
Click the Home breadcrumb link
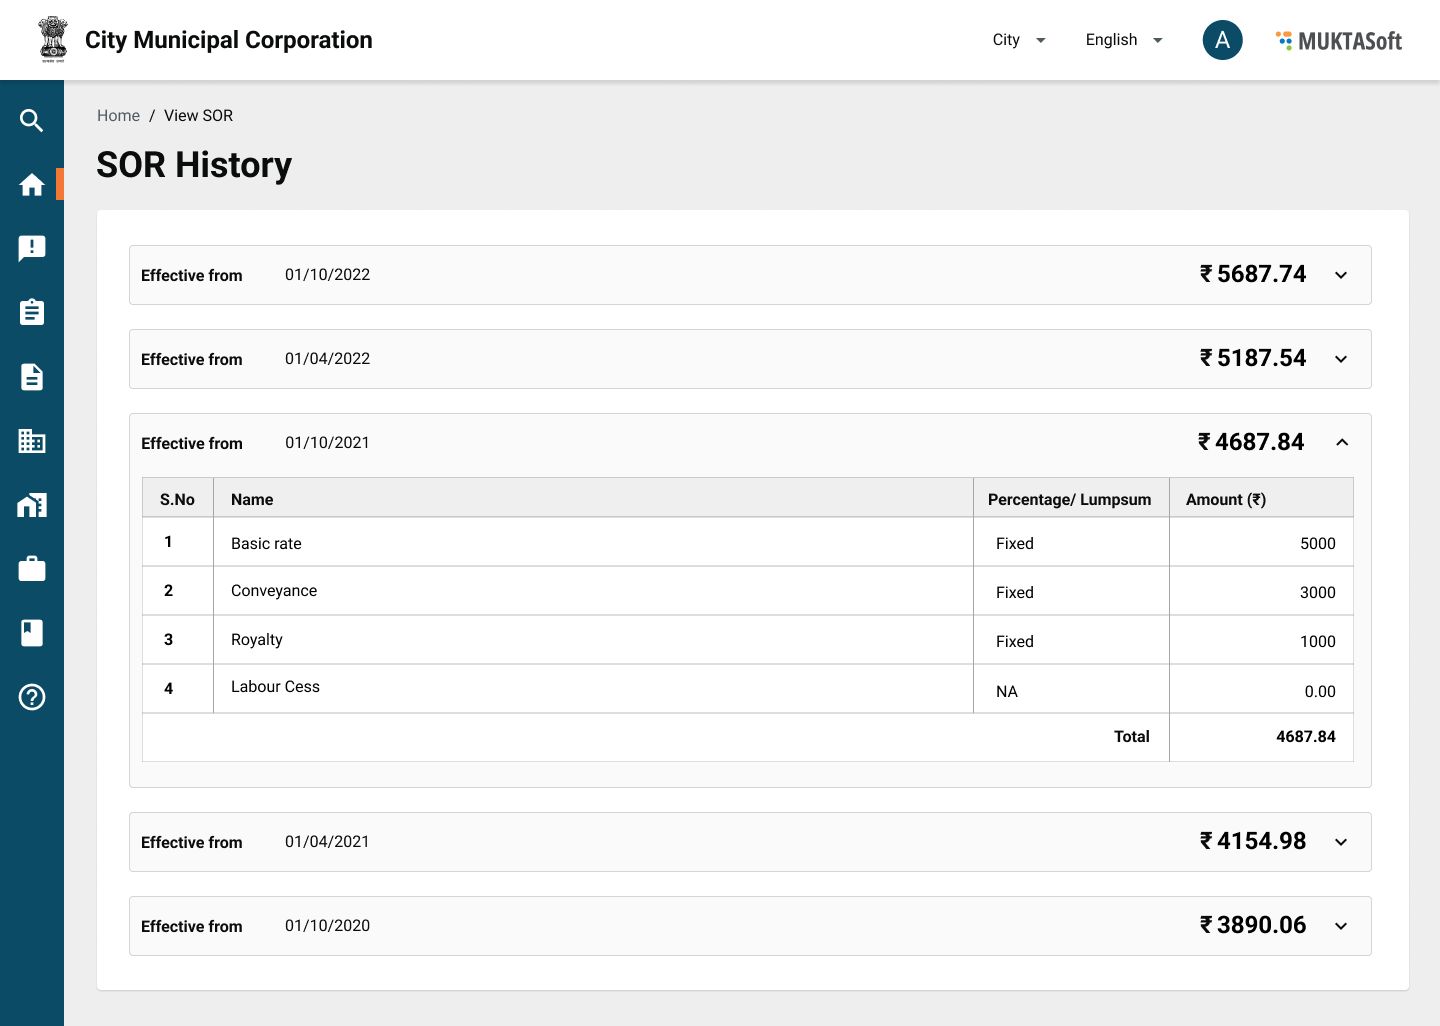pos(118,116)
